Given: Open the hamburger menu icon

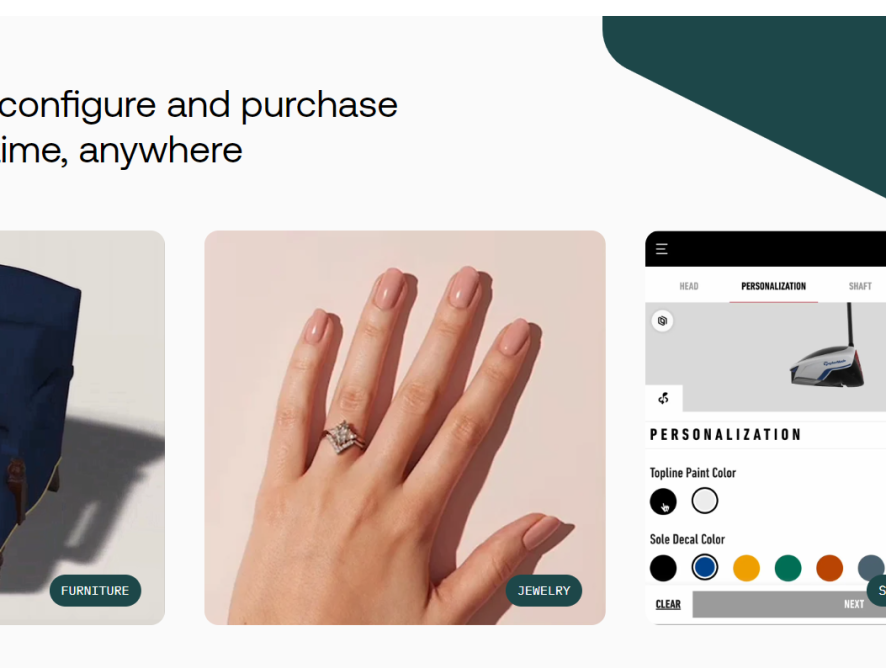Looking at the screenshot, I should [662, 249].
